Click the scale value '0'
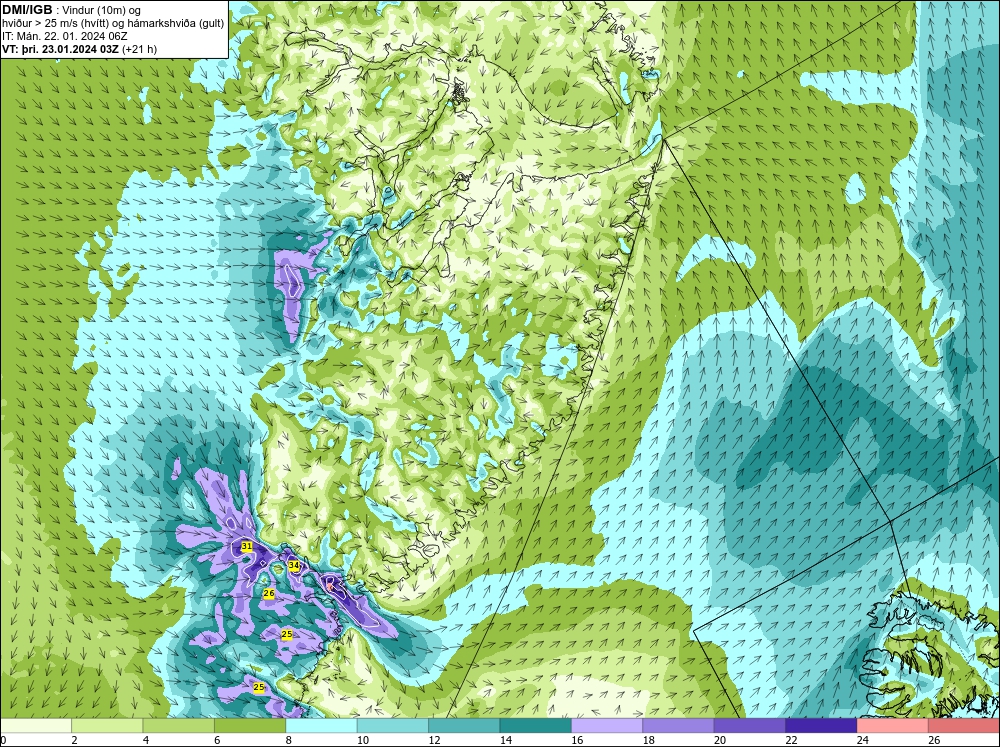 (x=3, y=740)
